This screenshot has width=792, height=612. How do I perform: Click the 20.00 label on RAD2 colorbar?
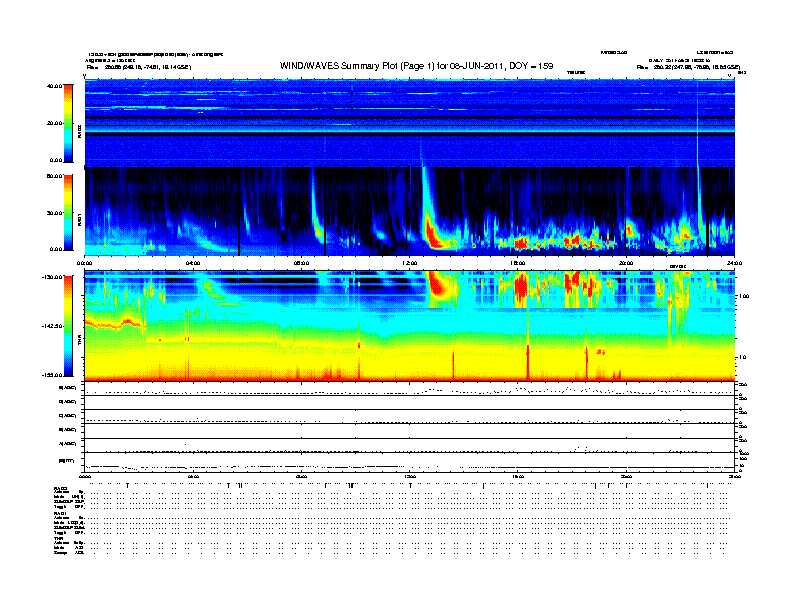click(x=54, y=123)
